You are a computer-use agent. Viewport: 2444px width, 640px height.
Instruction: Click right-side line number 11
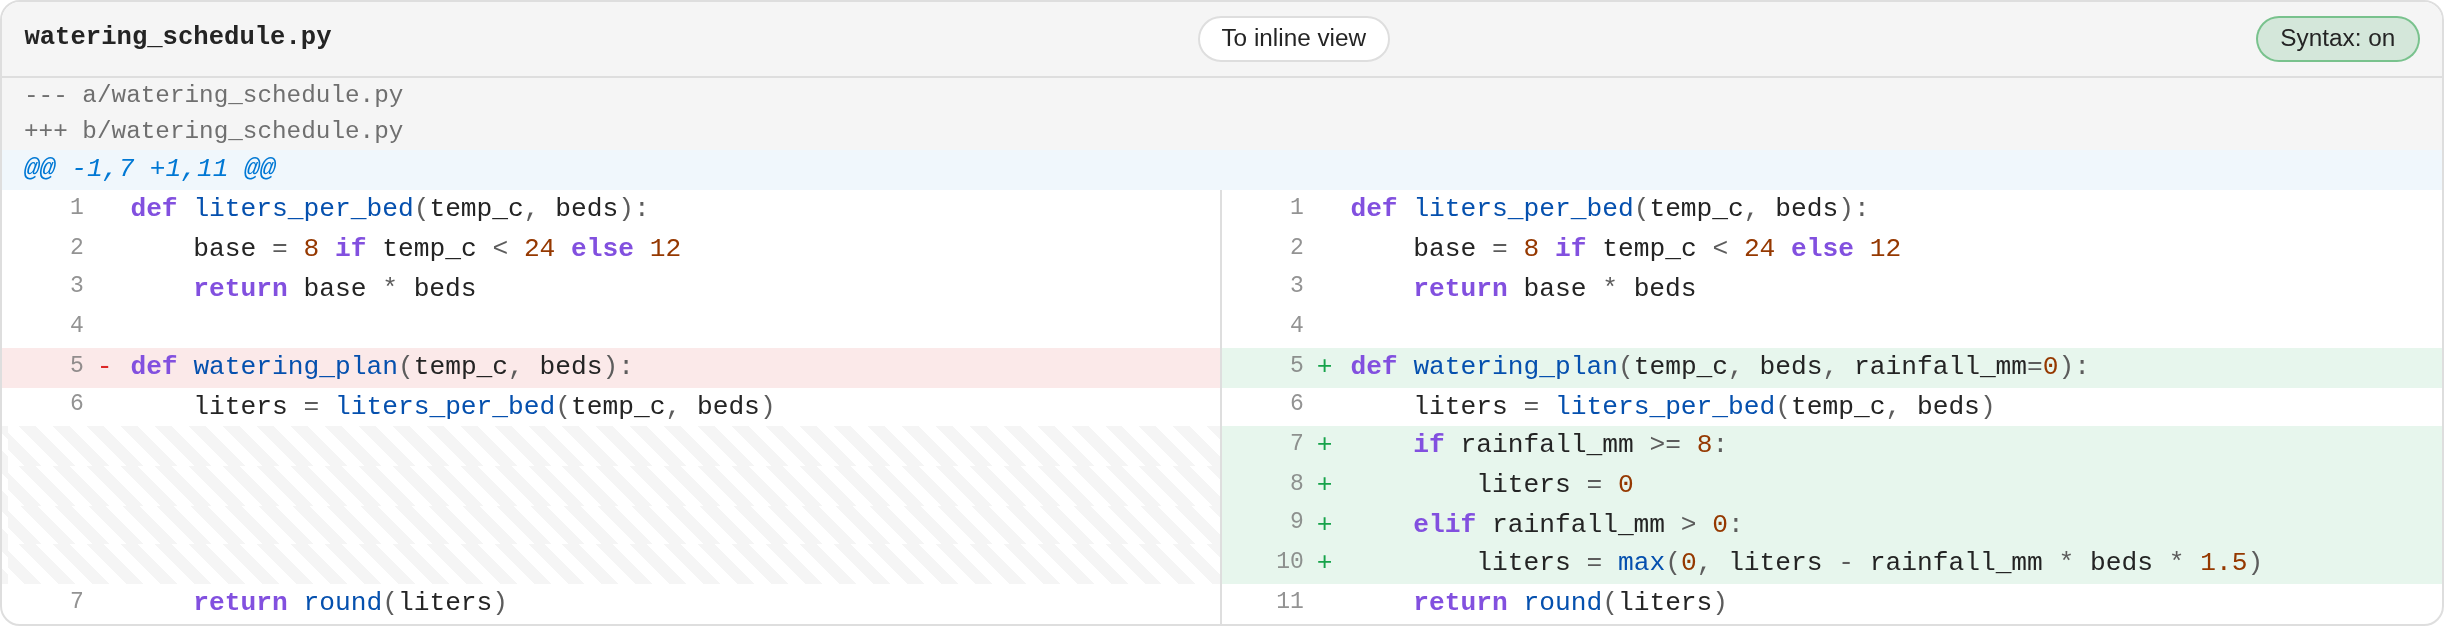point(1290,601)
